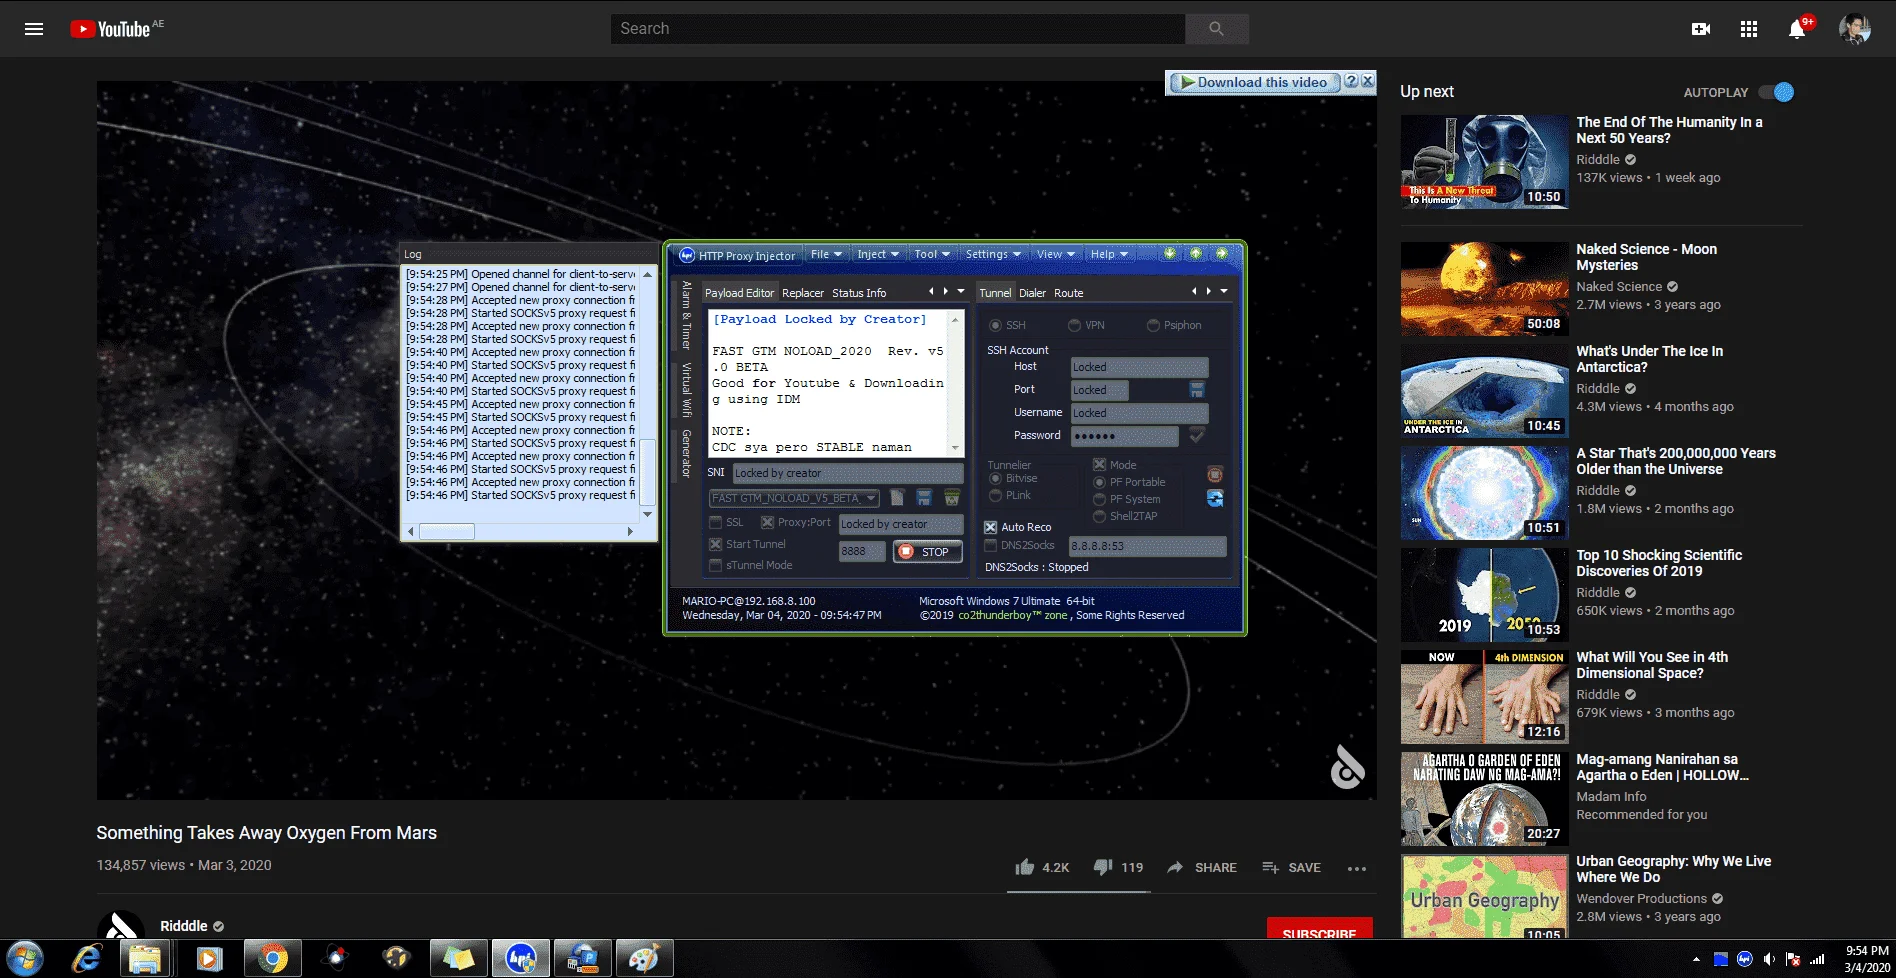Like the video with thumbs up
Viewport: 1896px width, 978px height.
click(1024, 867)
